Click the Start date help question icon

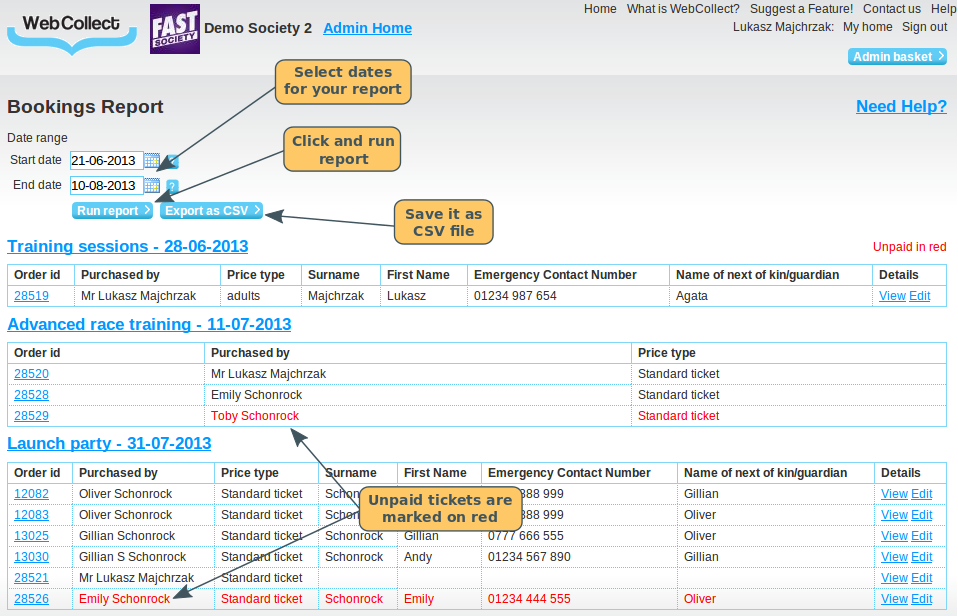coord(173,161)
